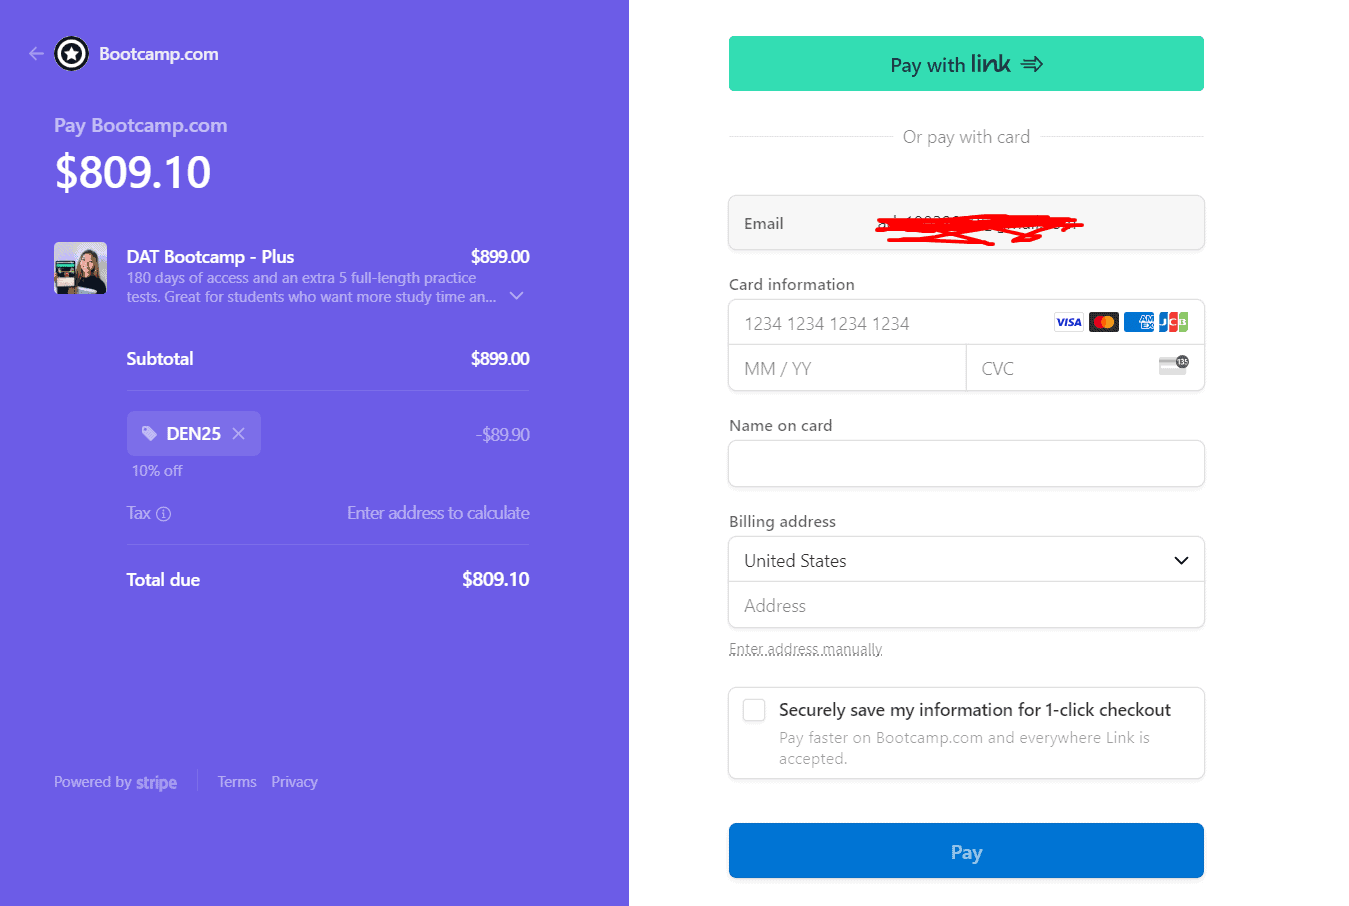Image resolution: width=1349 pixels, height=906 pixels.
Task: Click the JCB card icon
Action: click(1173, 322)
